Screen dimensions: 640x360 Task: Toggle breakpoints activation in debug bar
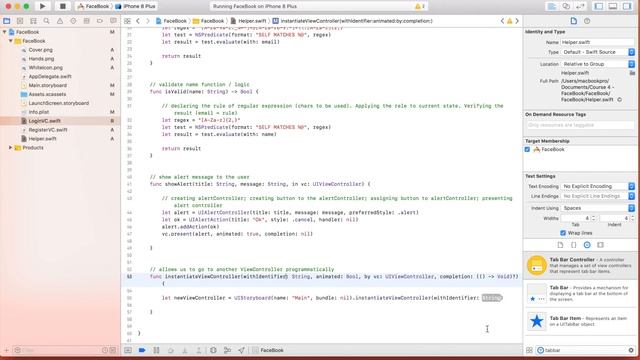pyautogui.click(x=142, y=350)
